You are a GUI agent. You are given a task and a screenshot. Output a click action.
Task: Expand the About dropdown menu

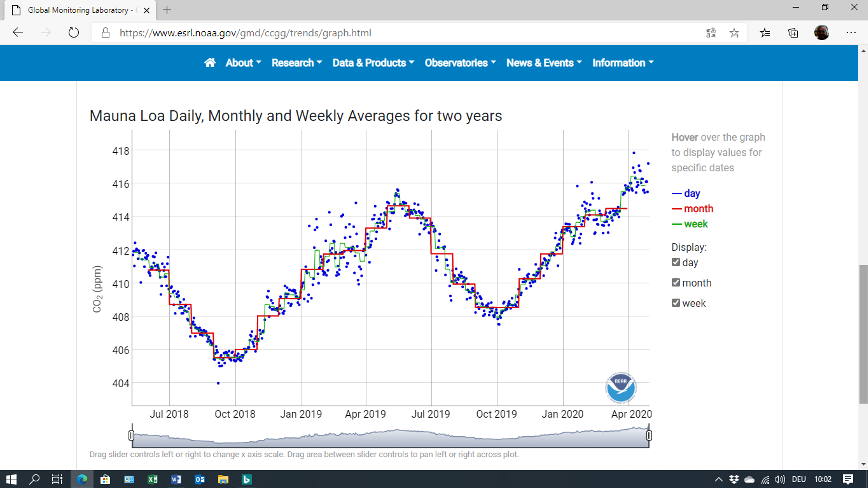point(242,63)
